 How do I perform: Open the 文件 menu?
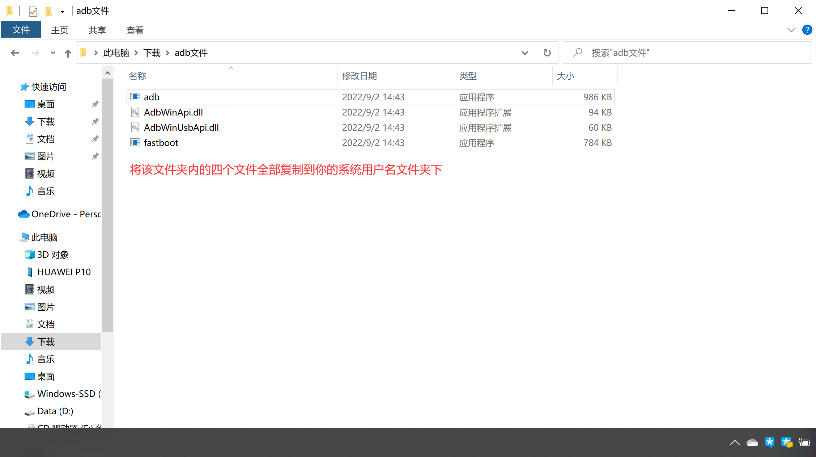[21, 30]
